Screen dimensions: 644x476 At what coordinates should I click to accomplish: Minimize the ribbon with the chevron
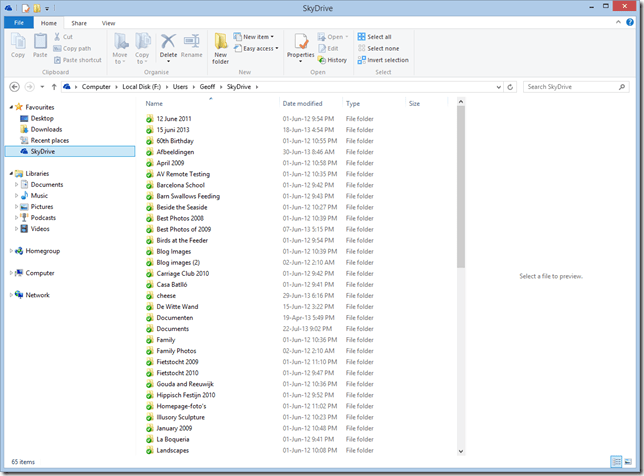click(618, 22)
